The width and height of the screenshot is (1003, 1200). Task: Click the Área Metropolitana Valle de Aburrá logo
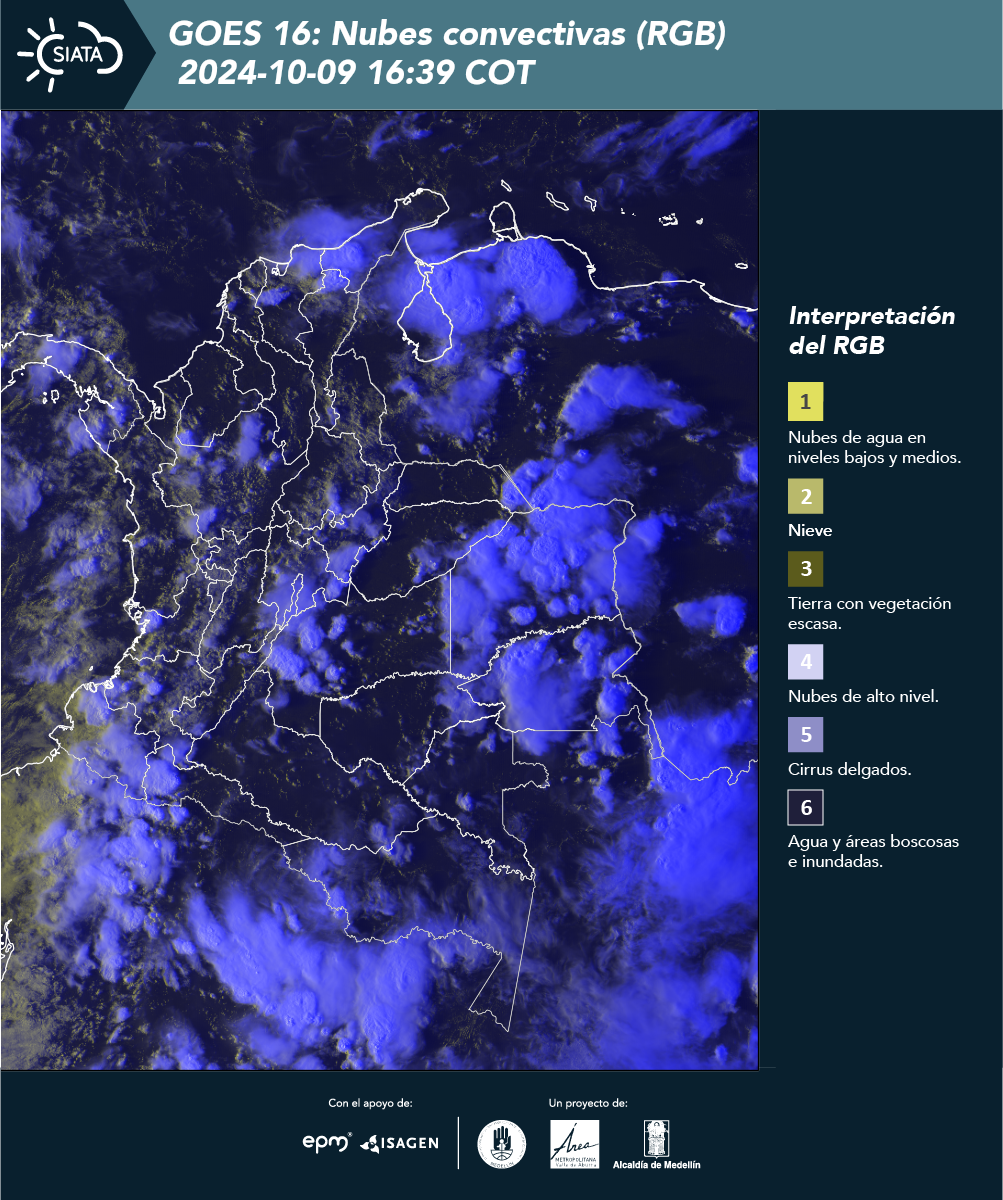pyautogui.click(x=575, y=1144)
